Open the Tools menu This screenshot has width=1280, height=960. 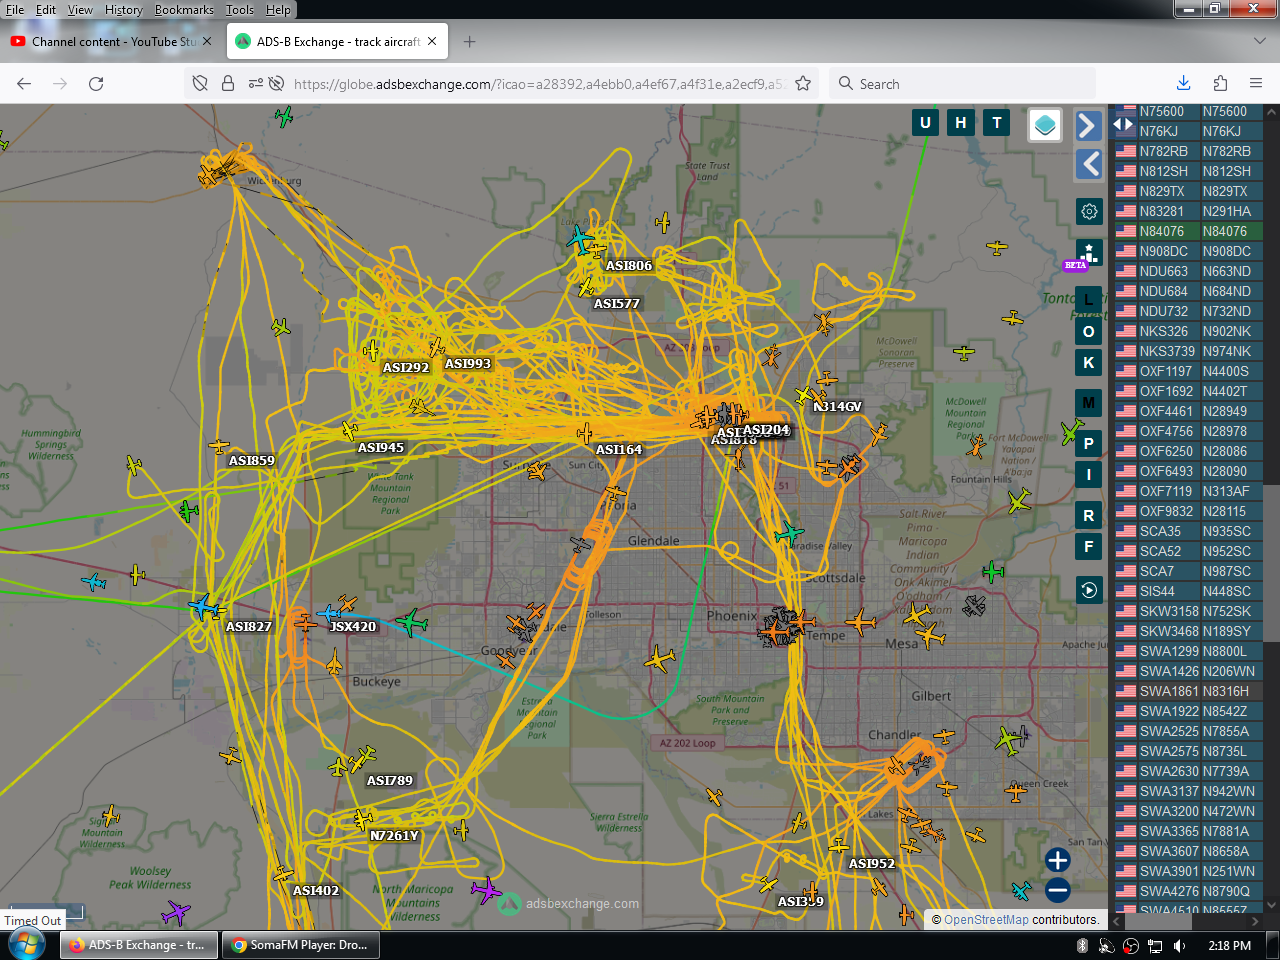click(240, 10)
